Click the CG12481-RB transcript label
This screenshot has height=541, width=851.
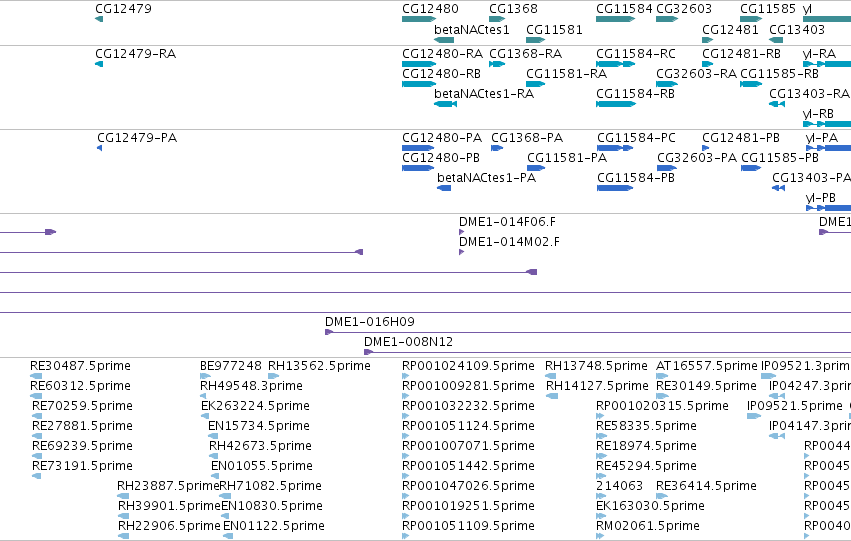[741, 54]
